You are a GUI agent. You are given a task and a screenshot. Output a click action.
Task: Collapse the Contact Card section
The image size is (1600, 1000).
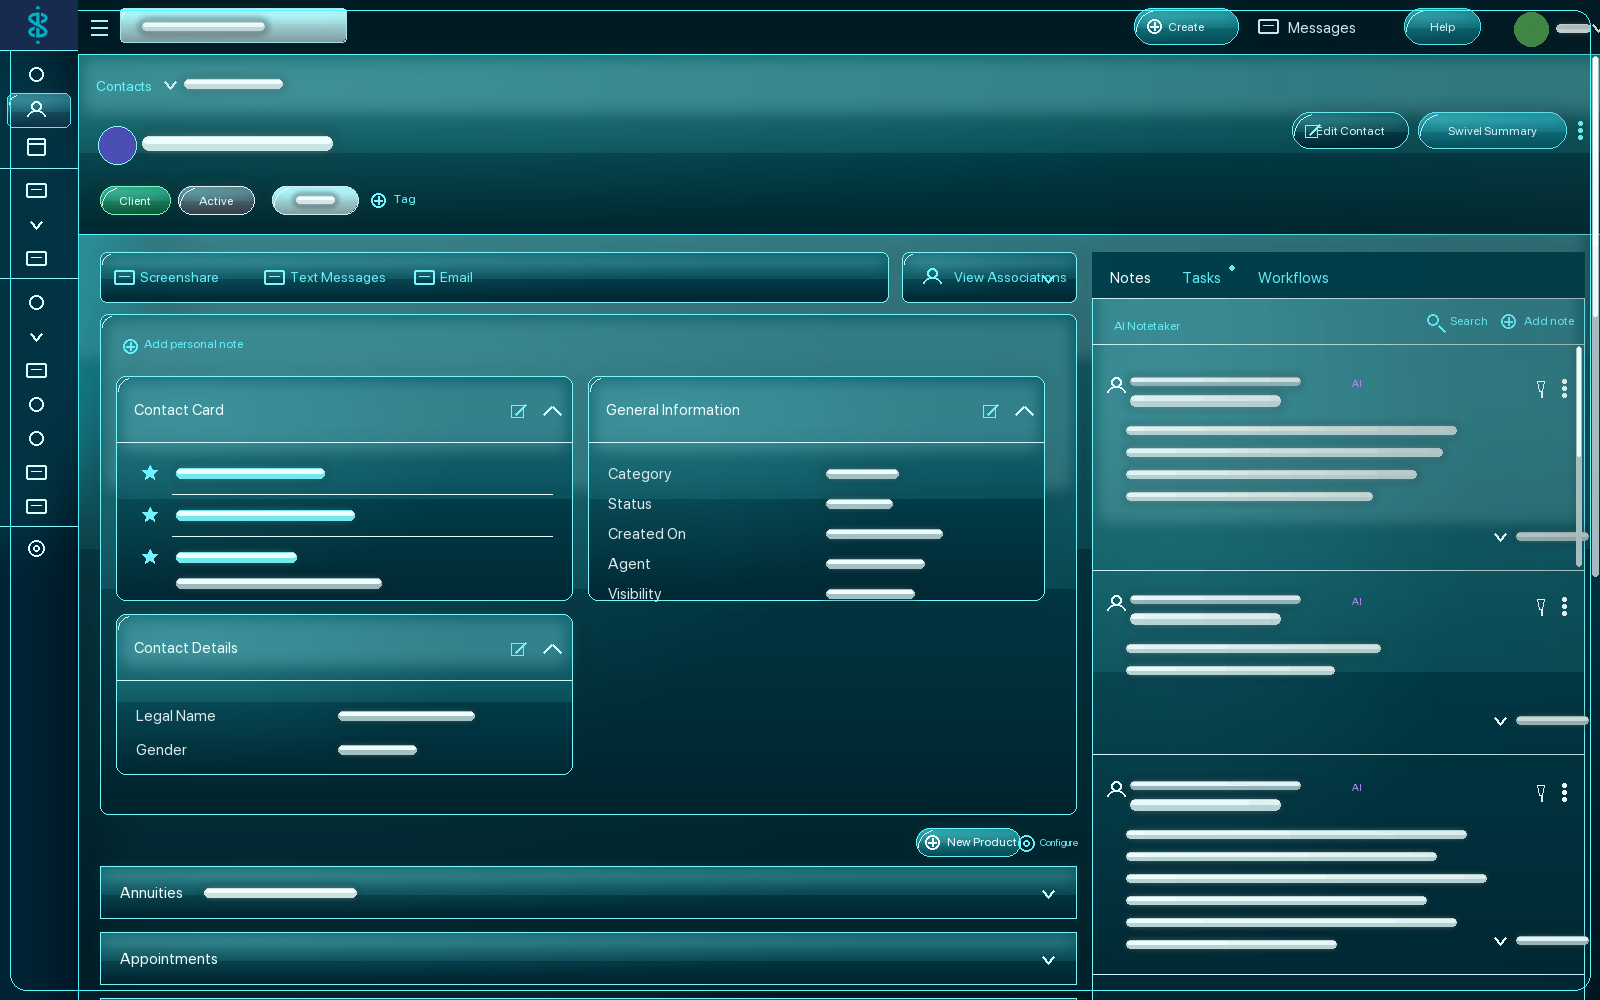(x=552, y=411)
